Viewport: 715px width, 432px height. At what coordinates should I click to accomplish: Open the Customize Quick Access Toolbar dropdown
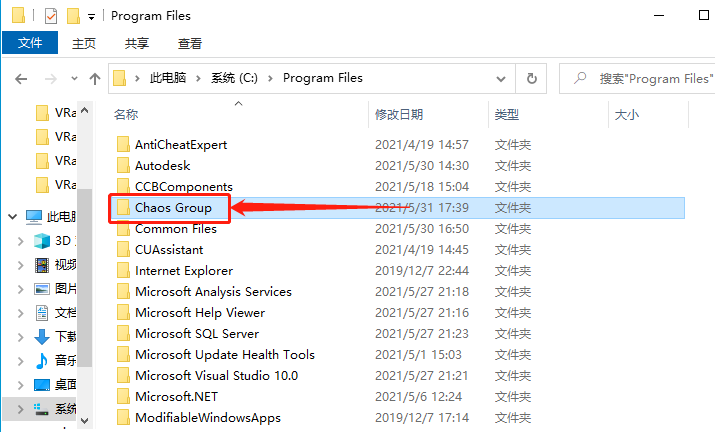coord(92,17)
